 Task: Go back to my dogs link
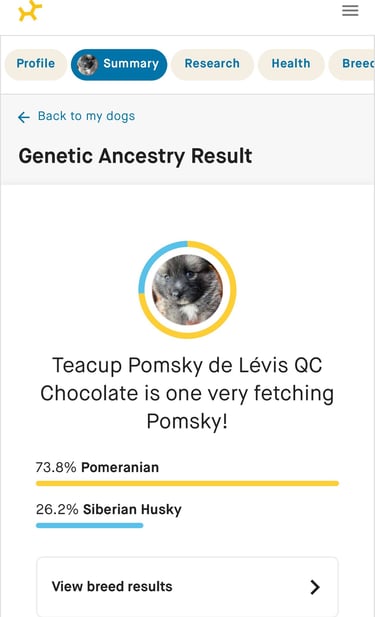(86, 116)
